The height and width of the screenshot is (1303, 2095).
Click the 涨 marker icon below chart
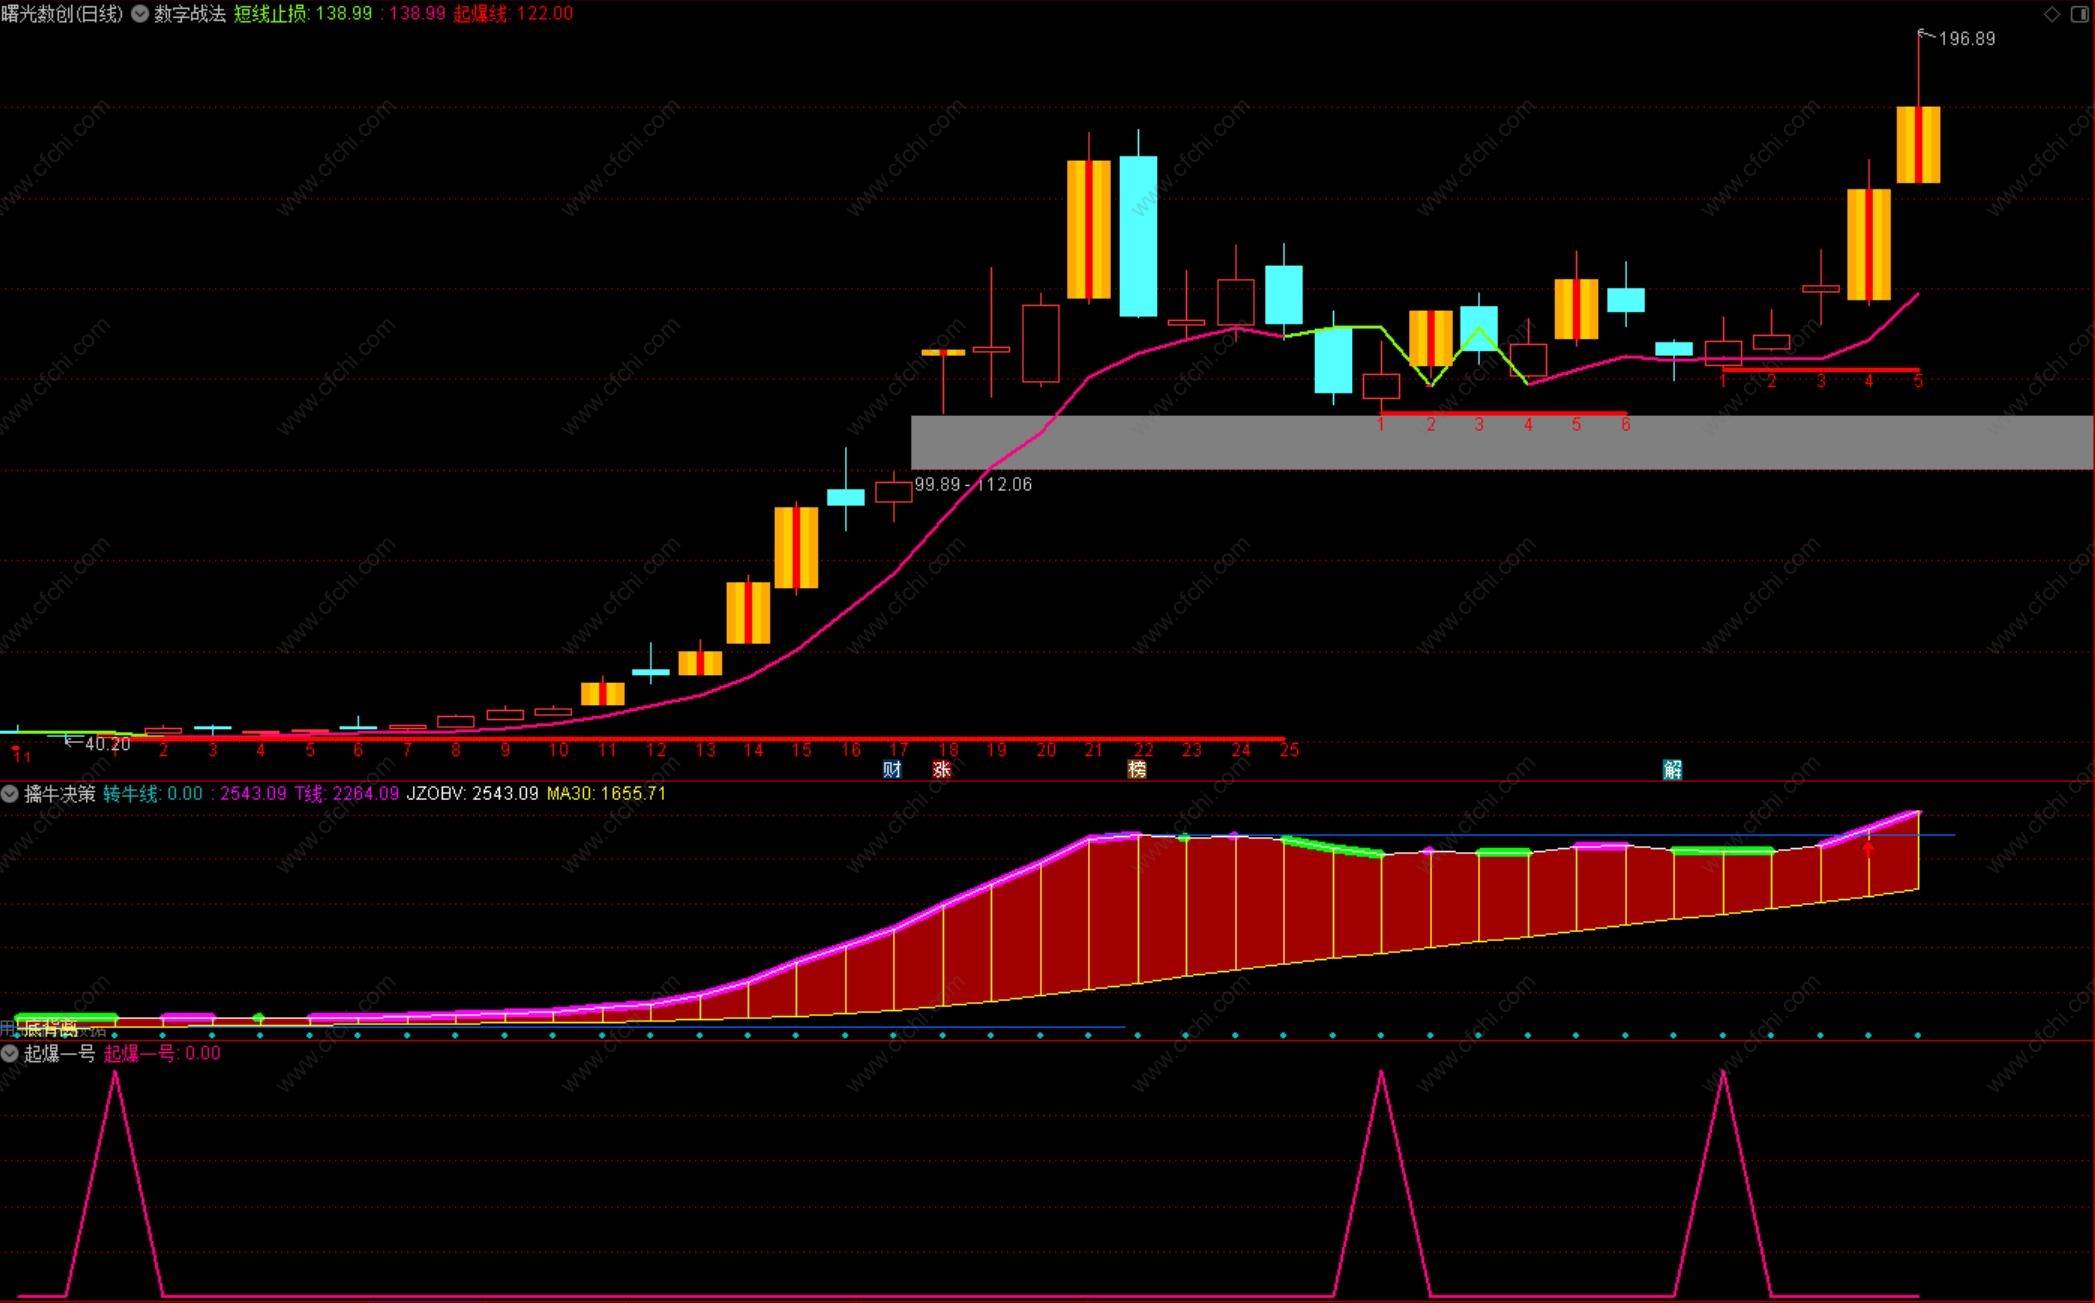[941, 769]
